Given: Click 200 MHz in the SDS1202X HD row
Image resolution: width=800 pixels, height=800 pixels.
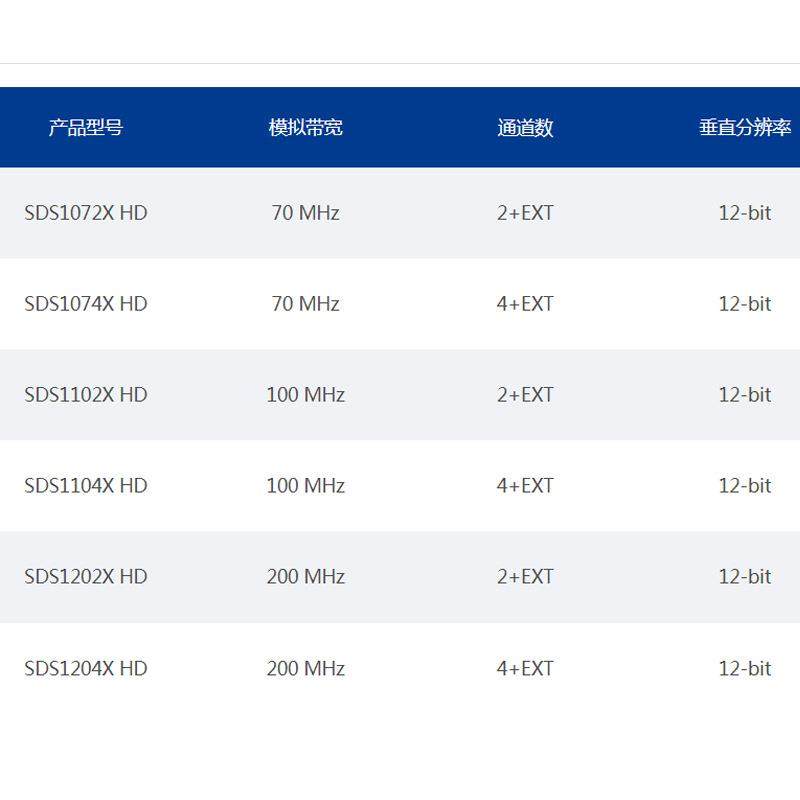Looking at the screenshot, I should pyautogui.click(x=306, y=577).
